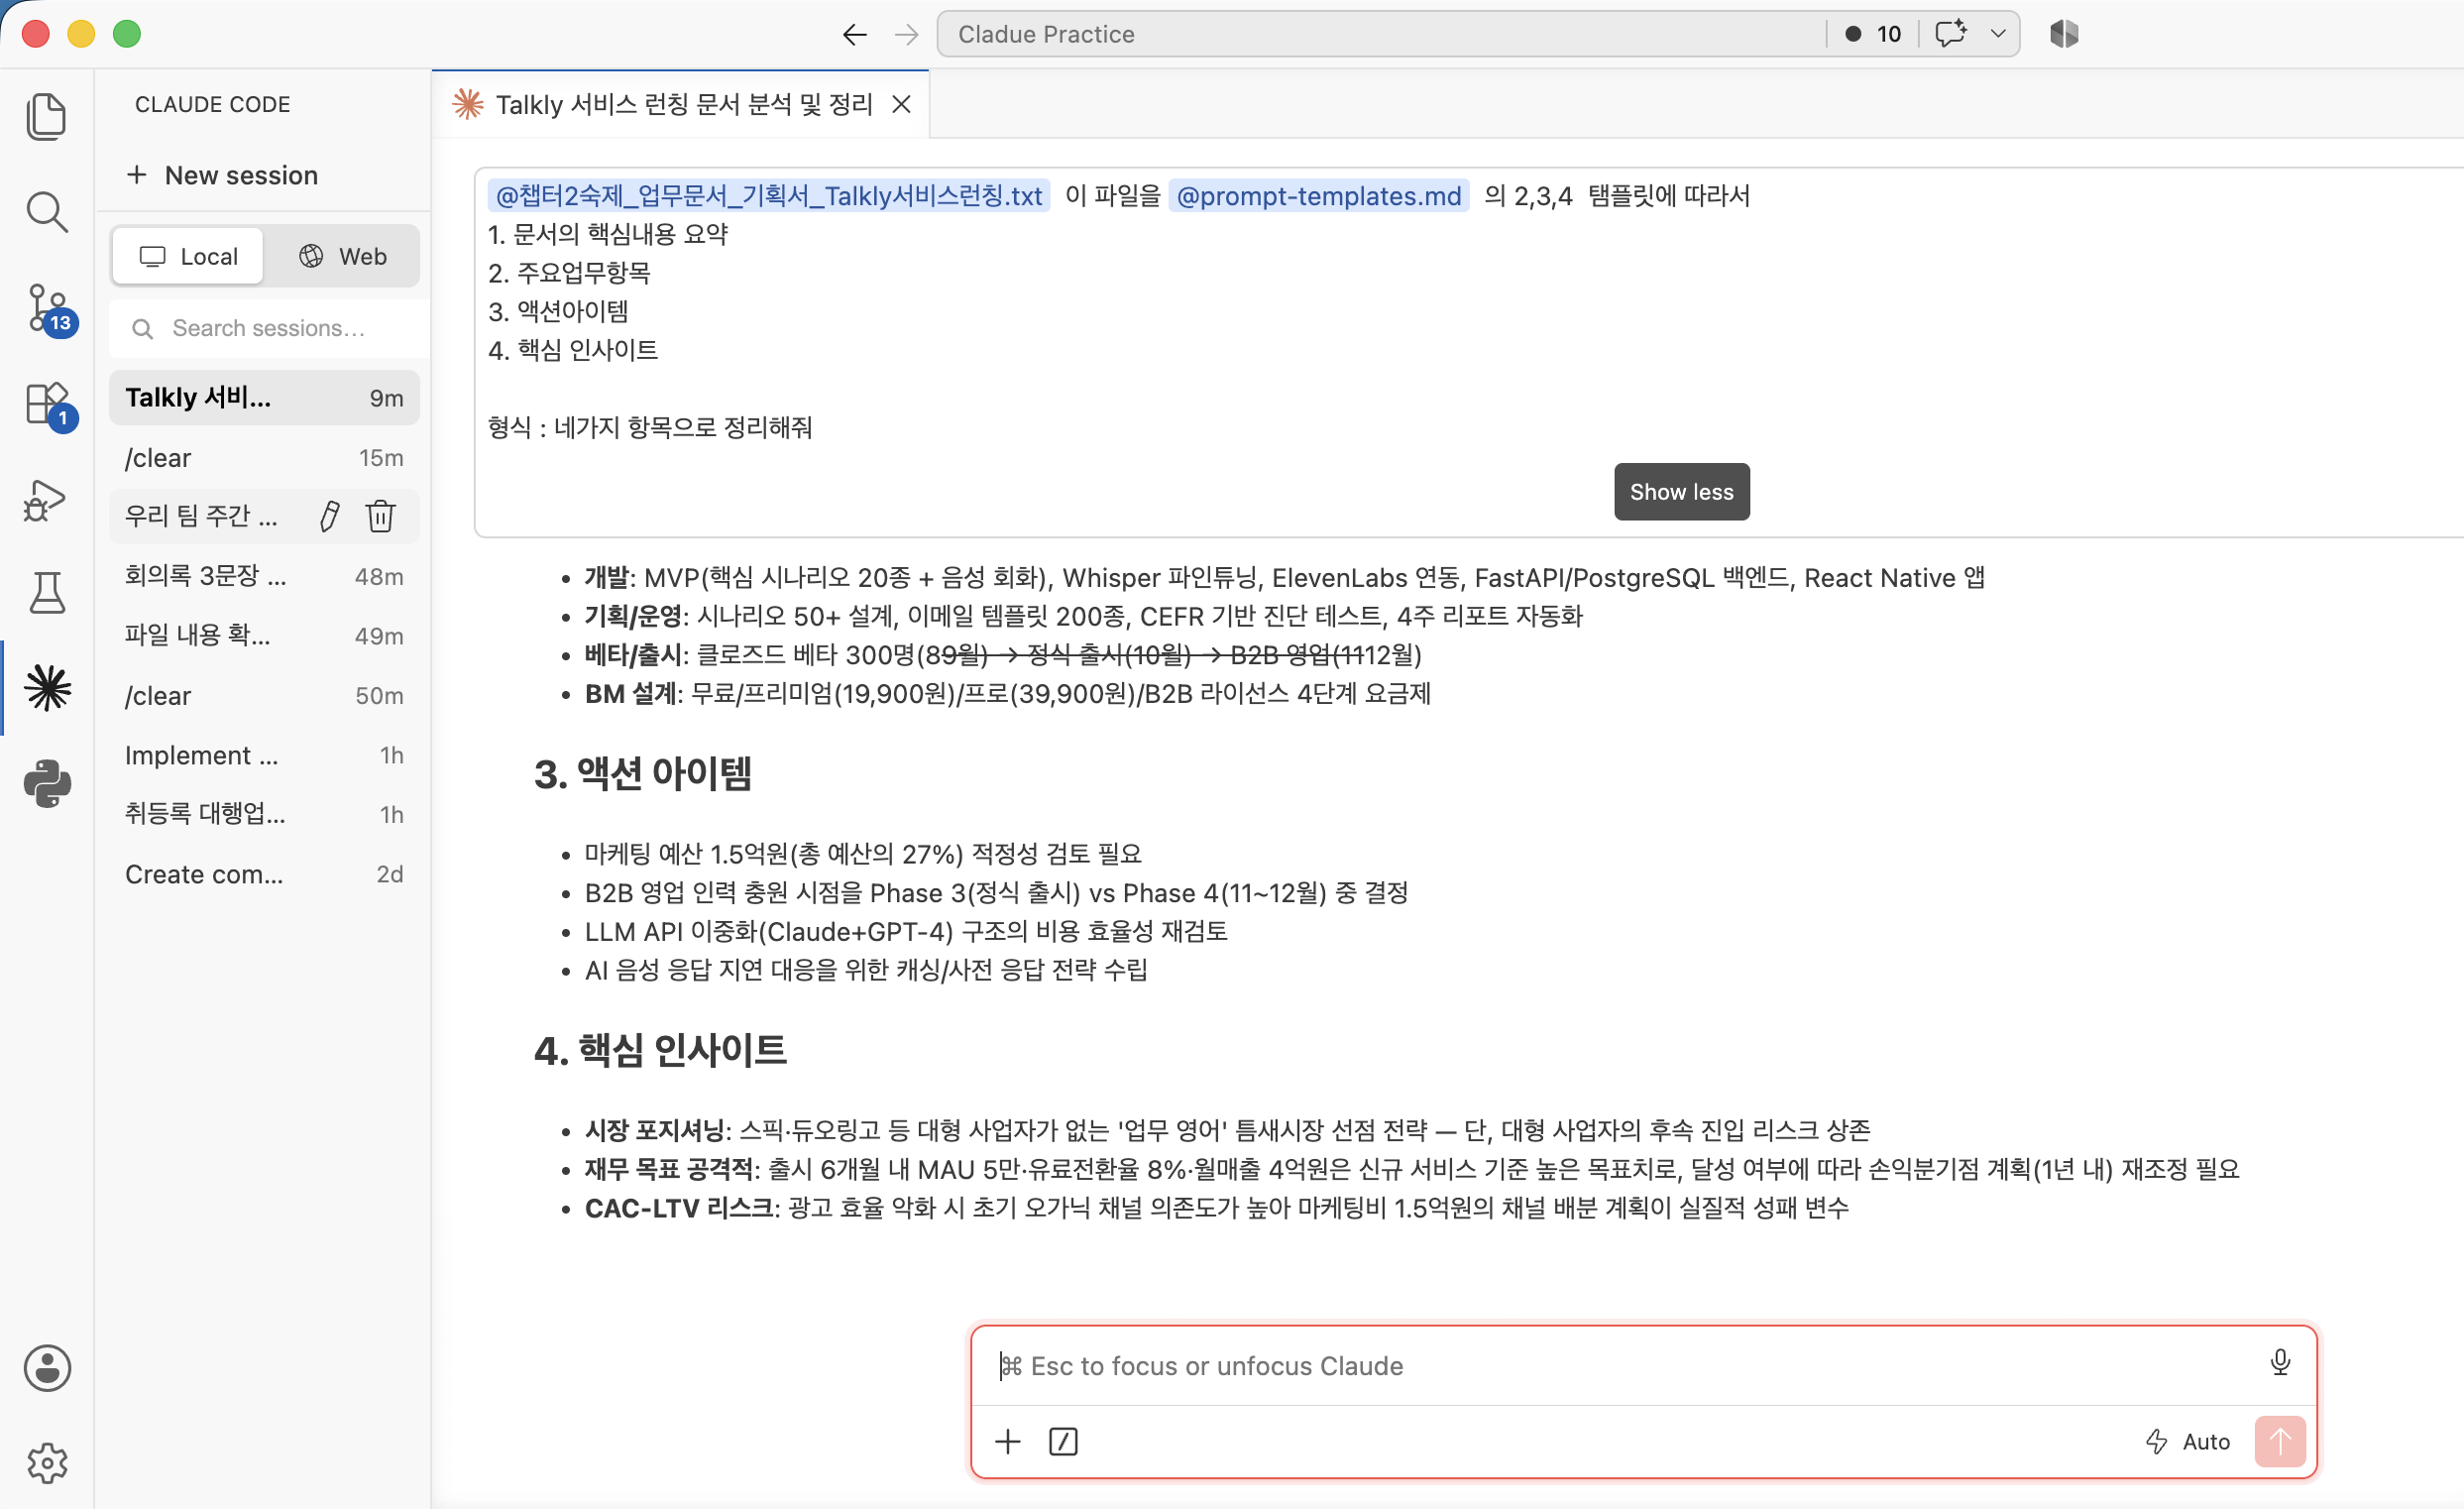Screen dimensions: 2464x1509
Task: Click New session button
Action: coord(223,175)
